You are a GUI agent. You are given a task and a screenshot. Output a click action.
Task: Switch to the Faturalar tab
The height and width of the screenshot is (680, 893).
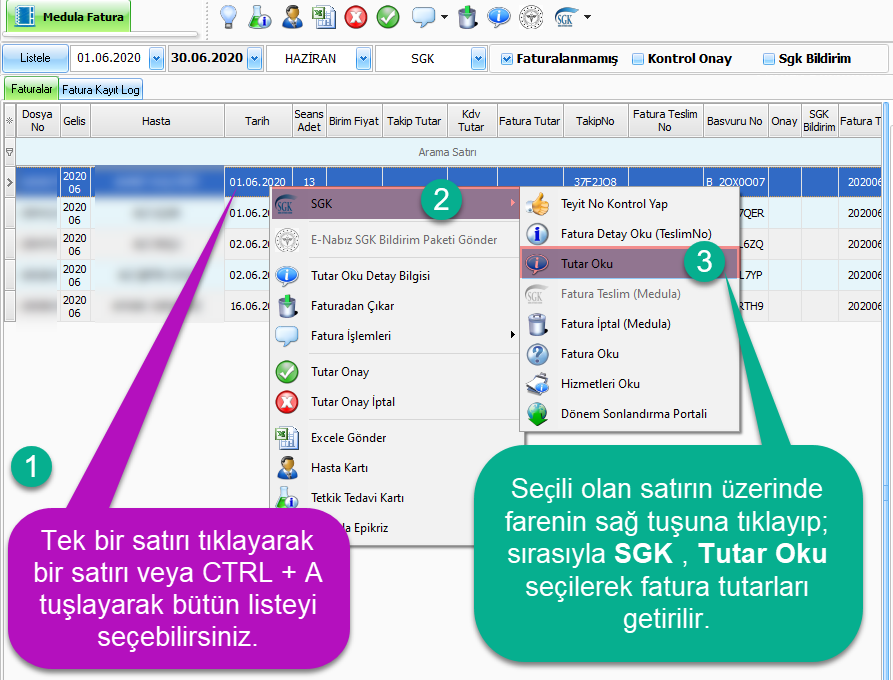(31, 89)
